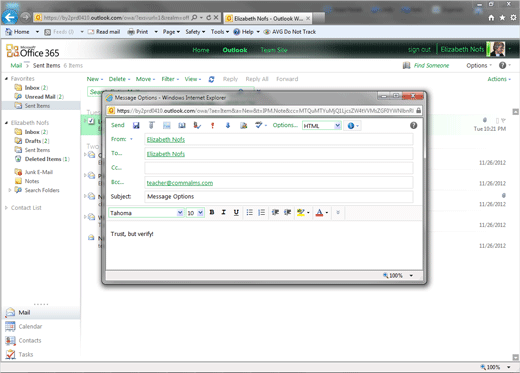Click in the message body text area
Viewport: 520px width, 373px height.
tap(264, 246)
